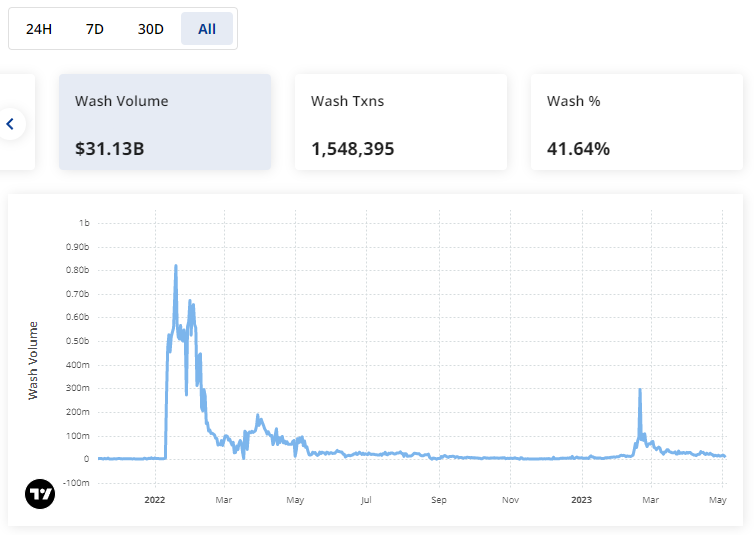Open the Wash Txns metric card
Viewport: 754px width, 535px height.
401,122
